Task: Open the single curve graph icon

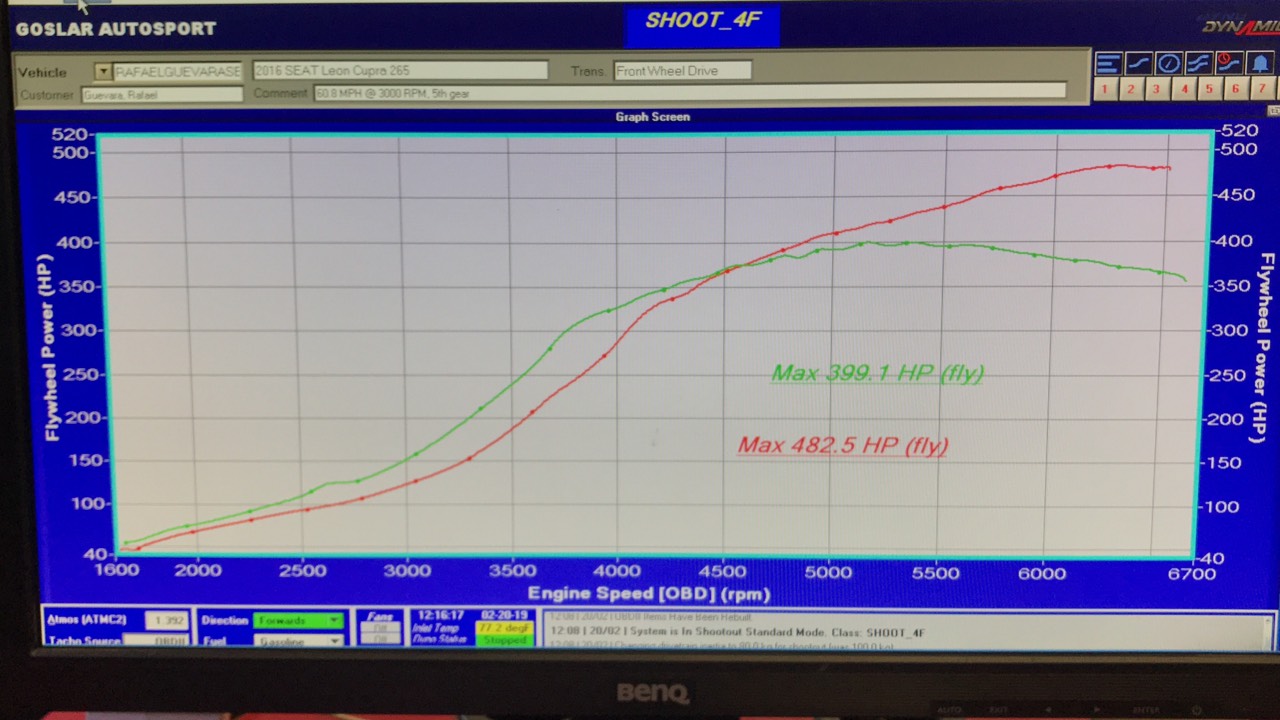Action: [1138, 63]
